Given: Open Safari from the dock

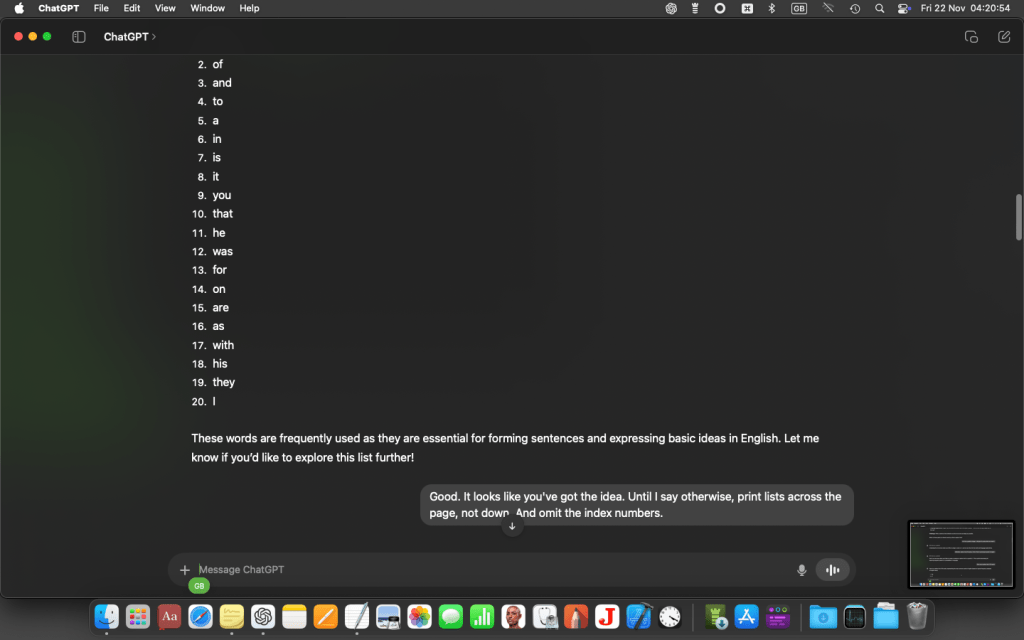Looking at the screenshot, I should [x=200, y=616].
